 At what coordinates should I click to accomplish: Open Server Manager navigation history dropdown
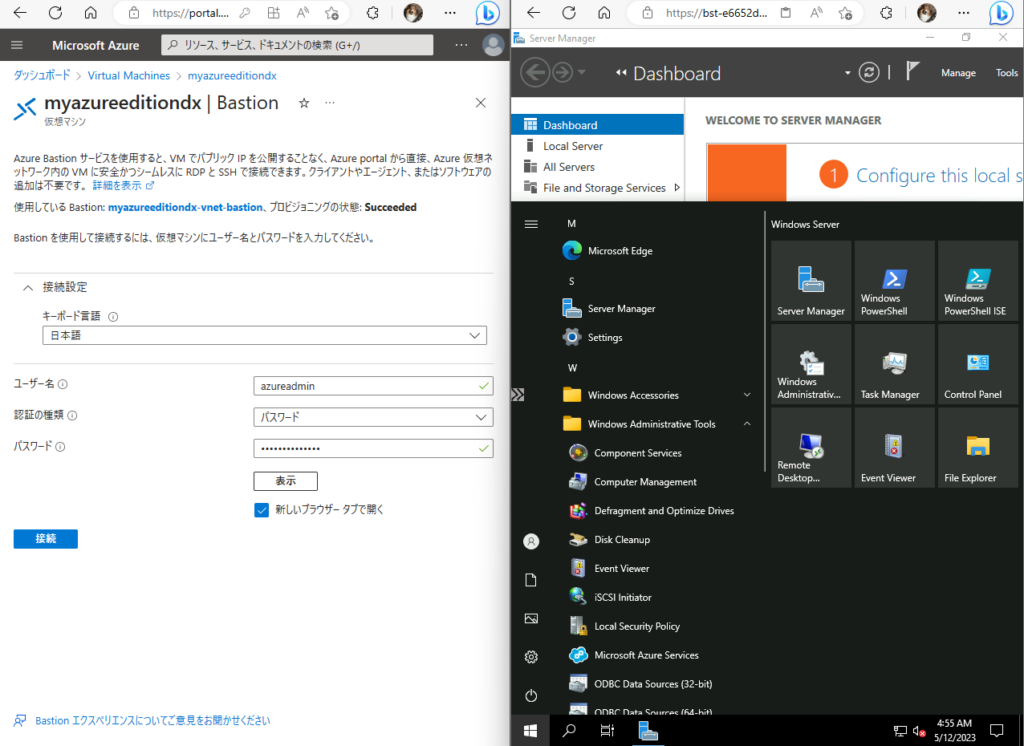(x=581, y=73)
